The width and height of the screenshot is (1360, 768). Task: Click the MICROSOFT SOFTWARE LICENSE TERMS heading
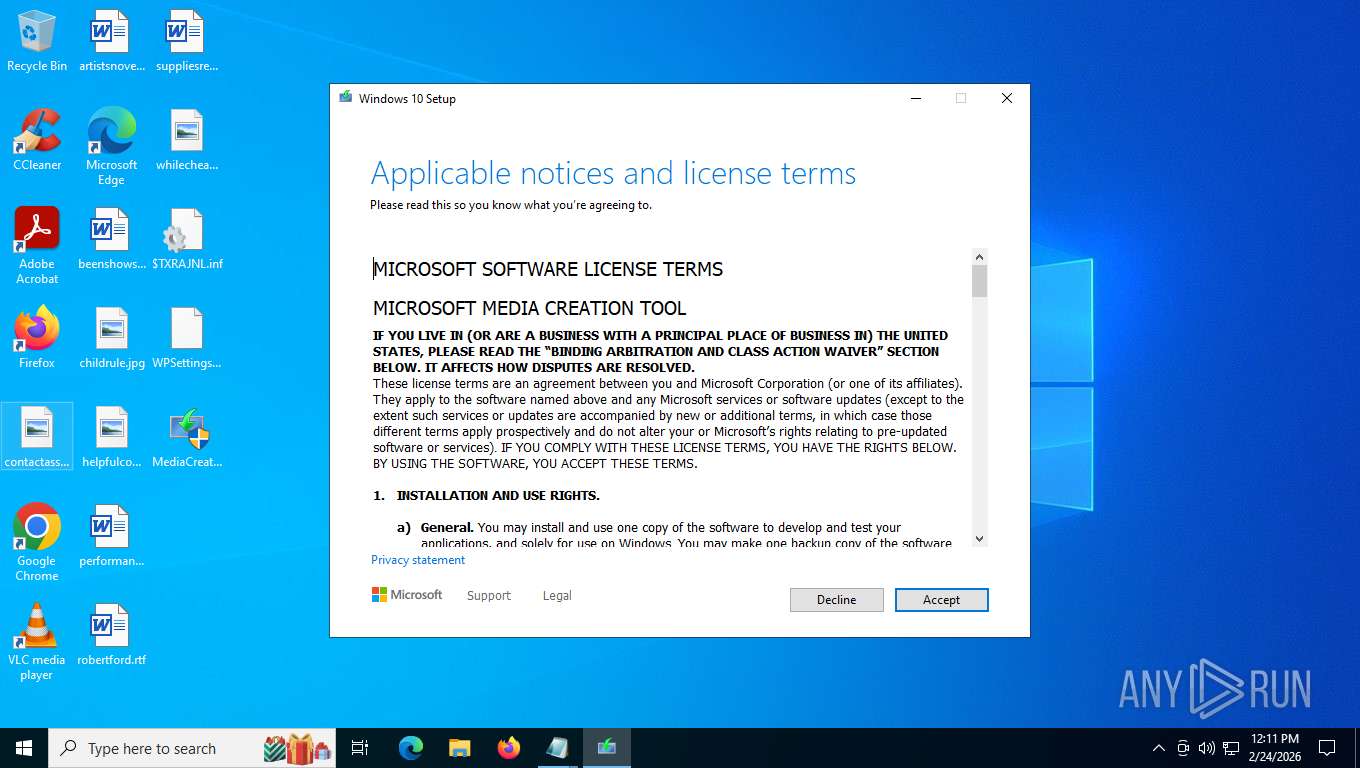(548, 269)
